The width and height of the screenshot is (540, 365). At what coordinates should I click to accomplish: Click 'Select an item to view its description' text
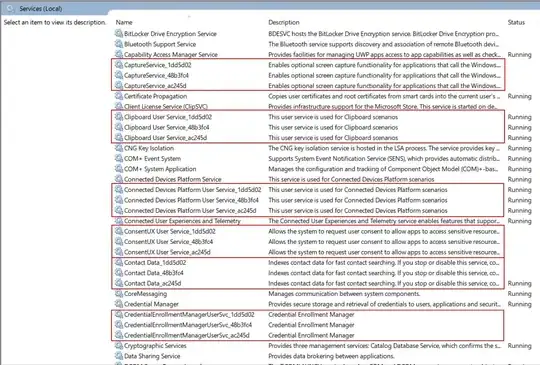55,22
